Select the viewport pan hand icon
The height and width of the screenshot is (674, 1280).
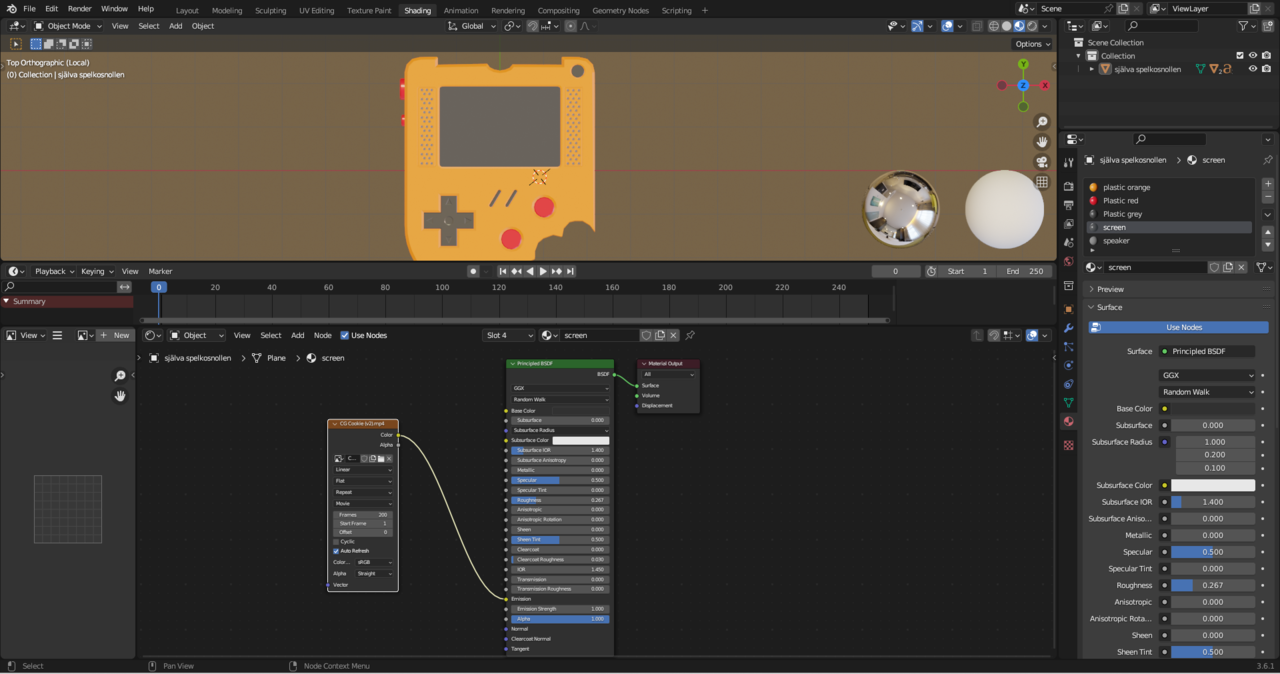coord(1042,142)
